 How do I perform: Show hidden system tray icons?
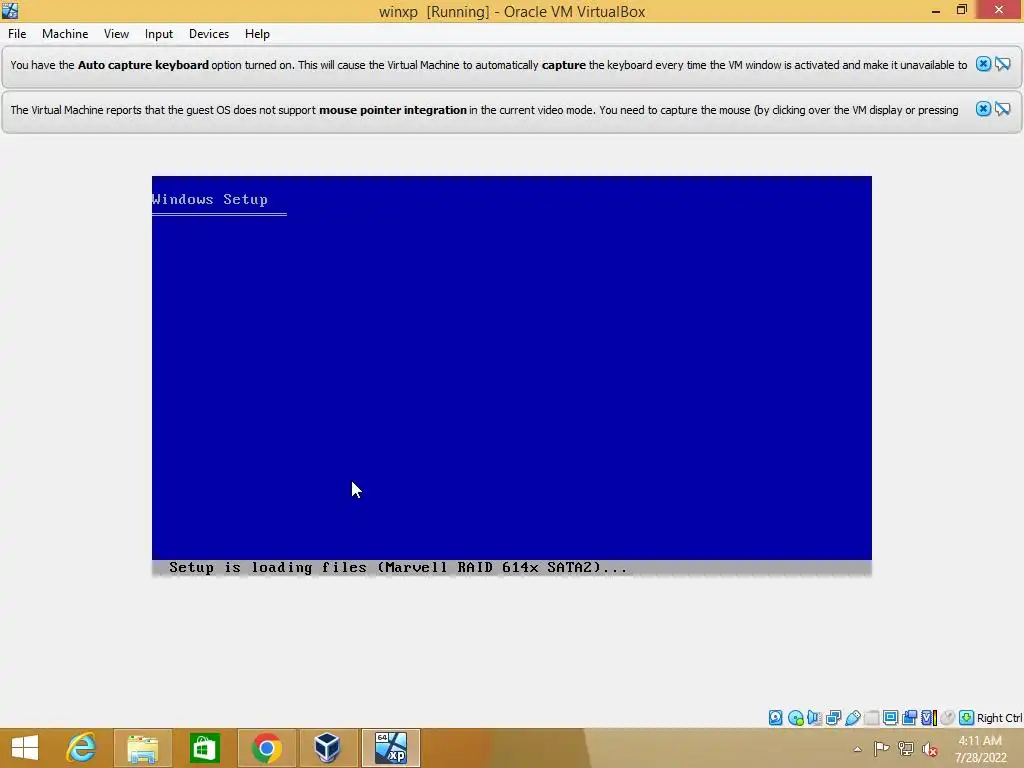coord(857,749)
